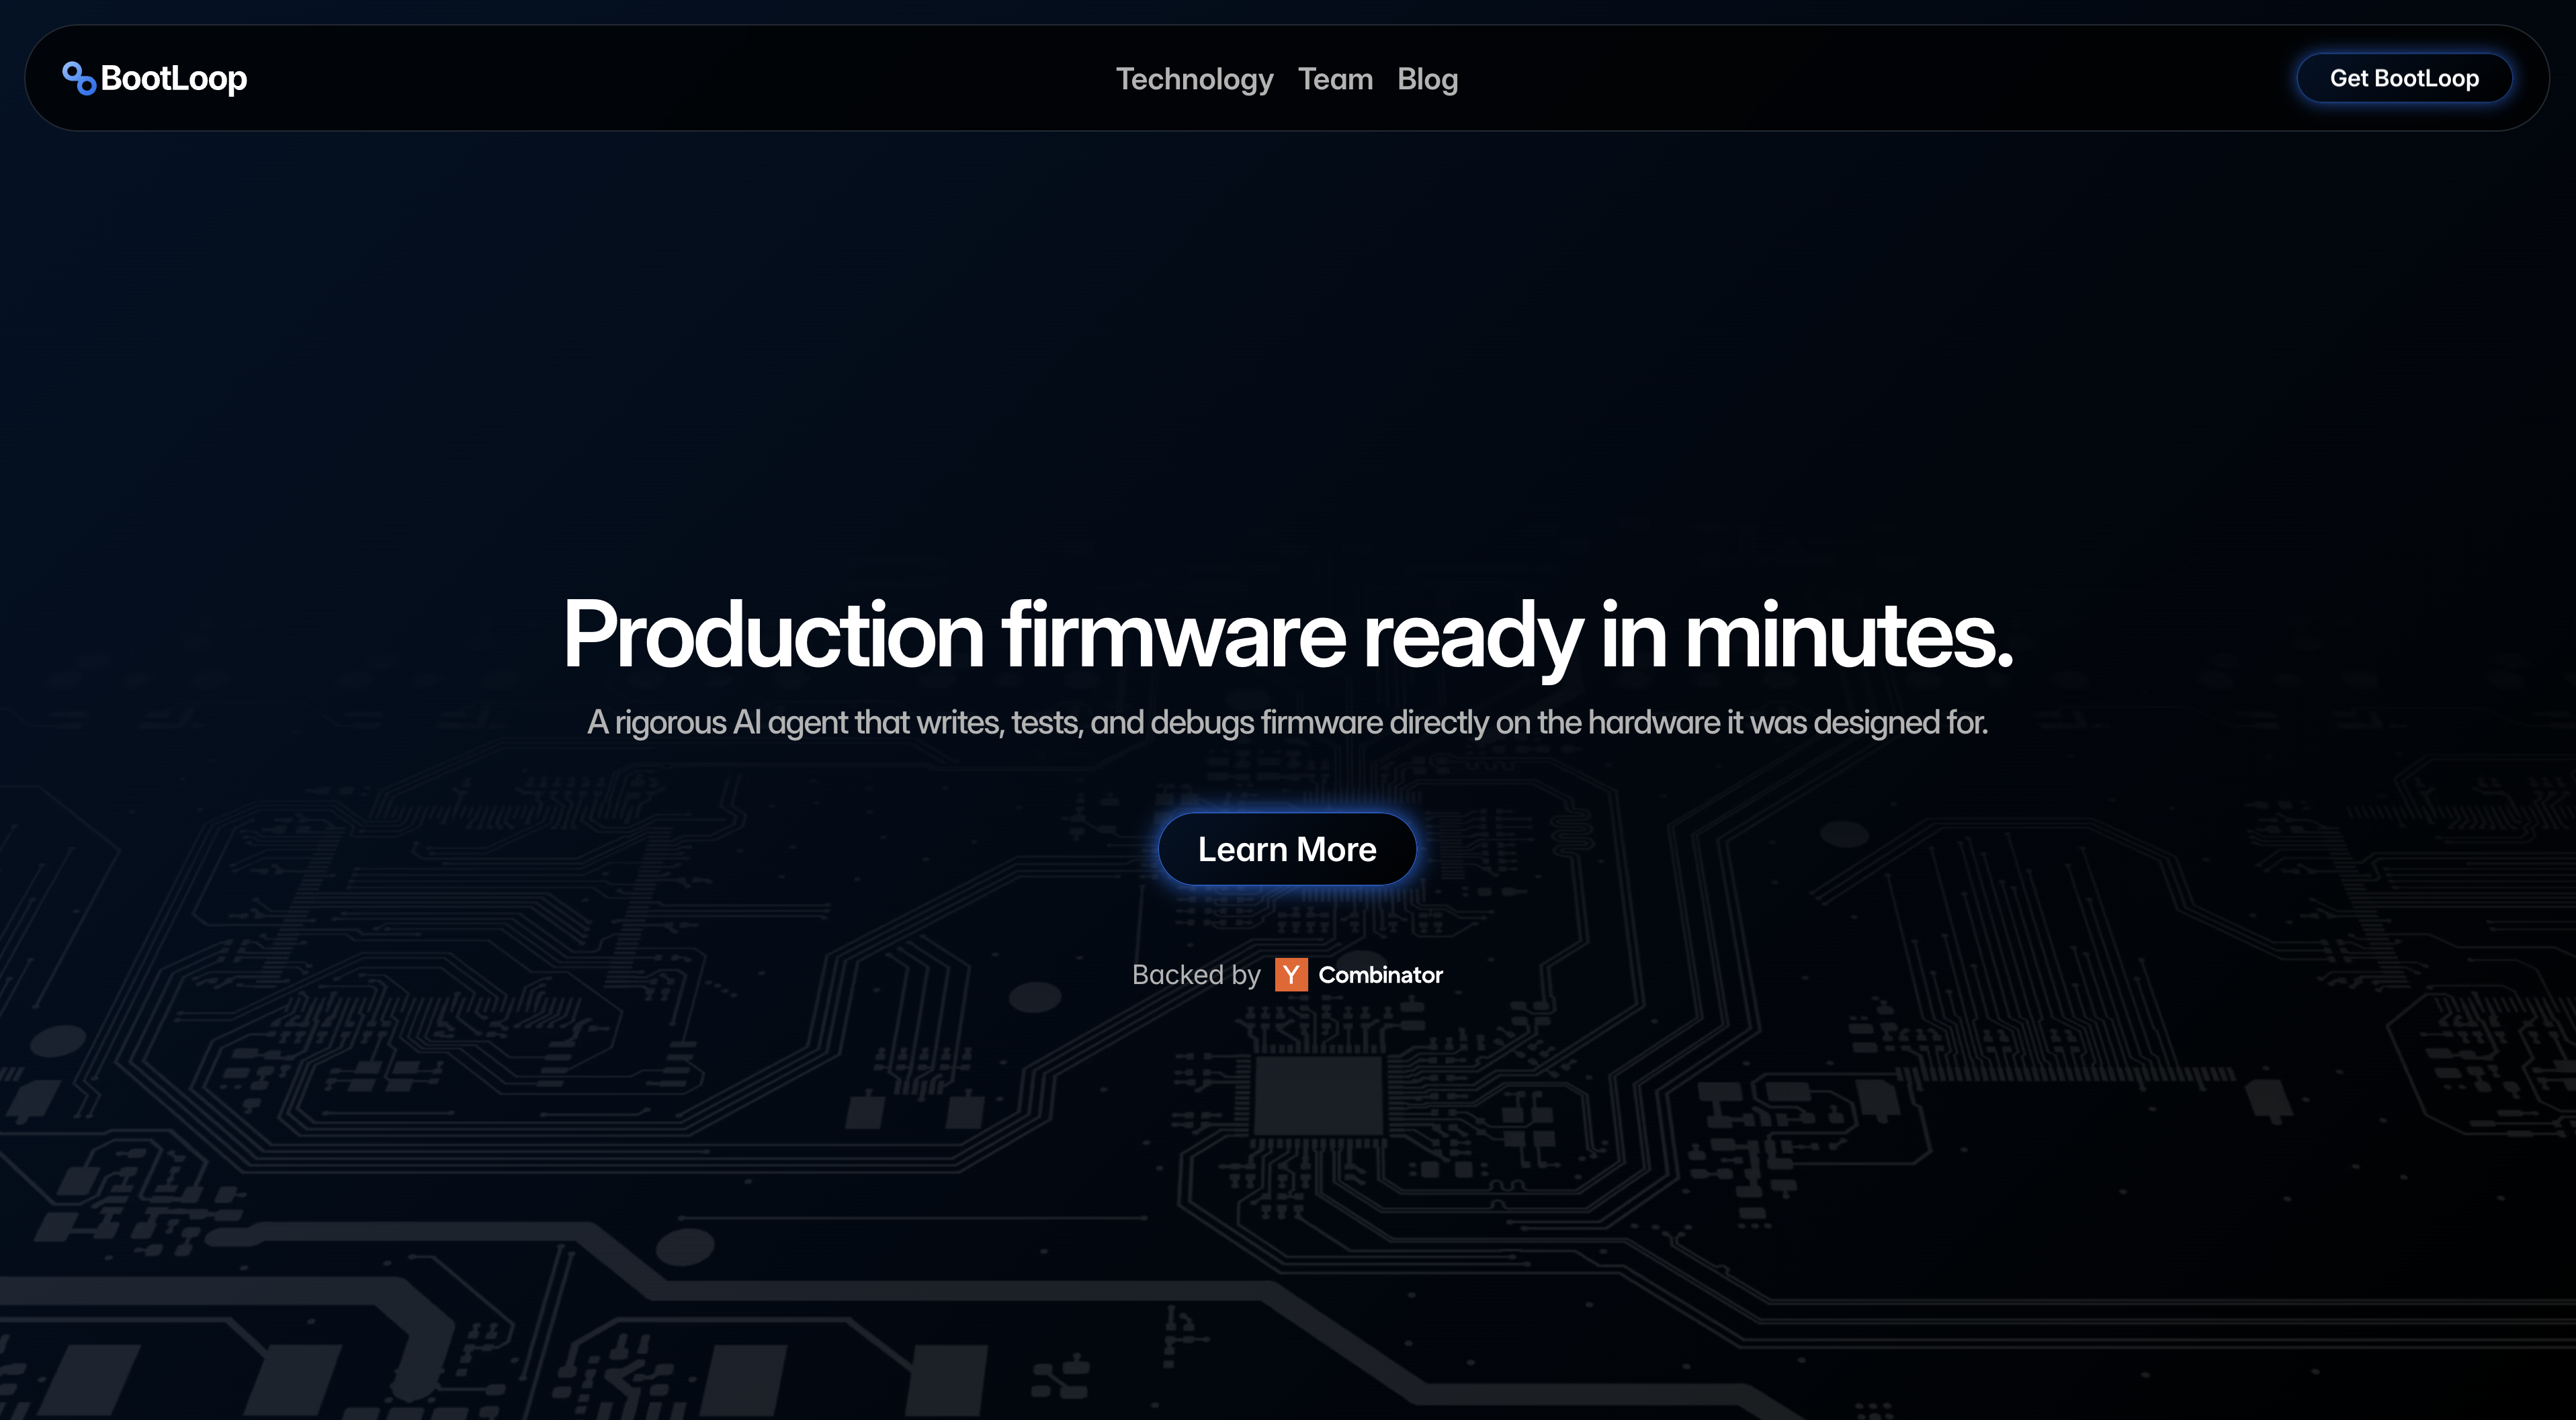The height and width of the screenshot is (1420, 2576).
Task: Click the Get BootLoop button
Action: (x=2404, y=78)
